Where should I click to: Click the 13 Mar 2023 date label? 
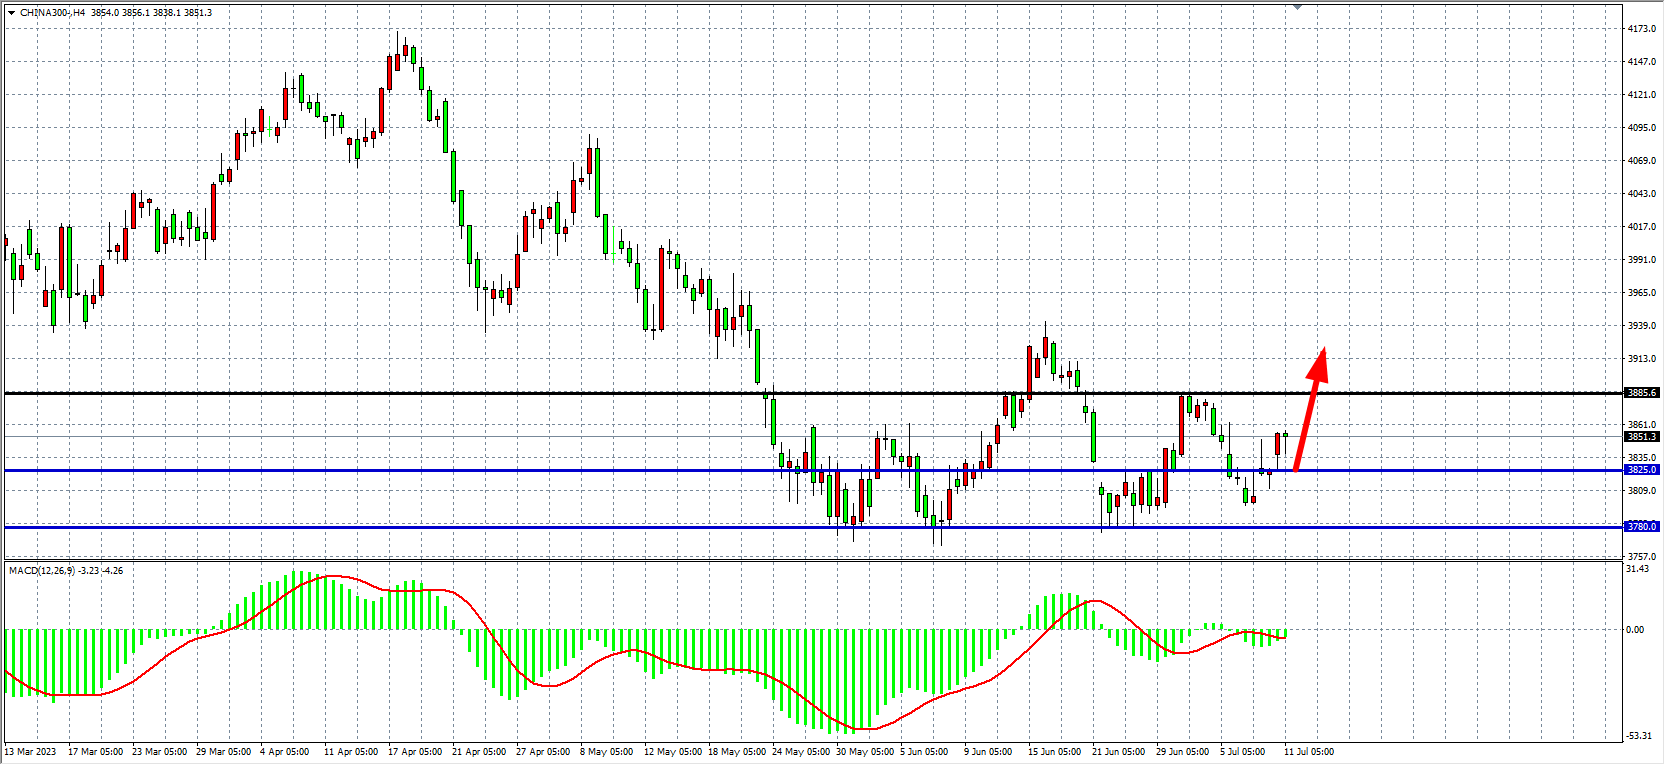(x=30, y=752)
